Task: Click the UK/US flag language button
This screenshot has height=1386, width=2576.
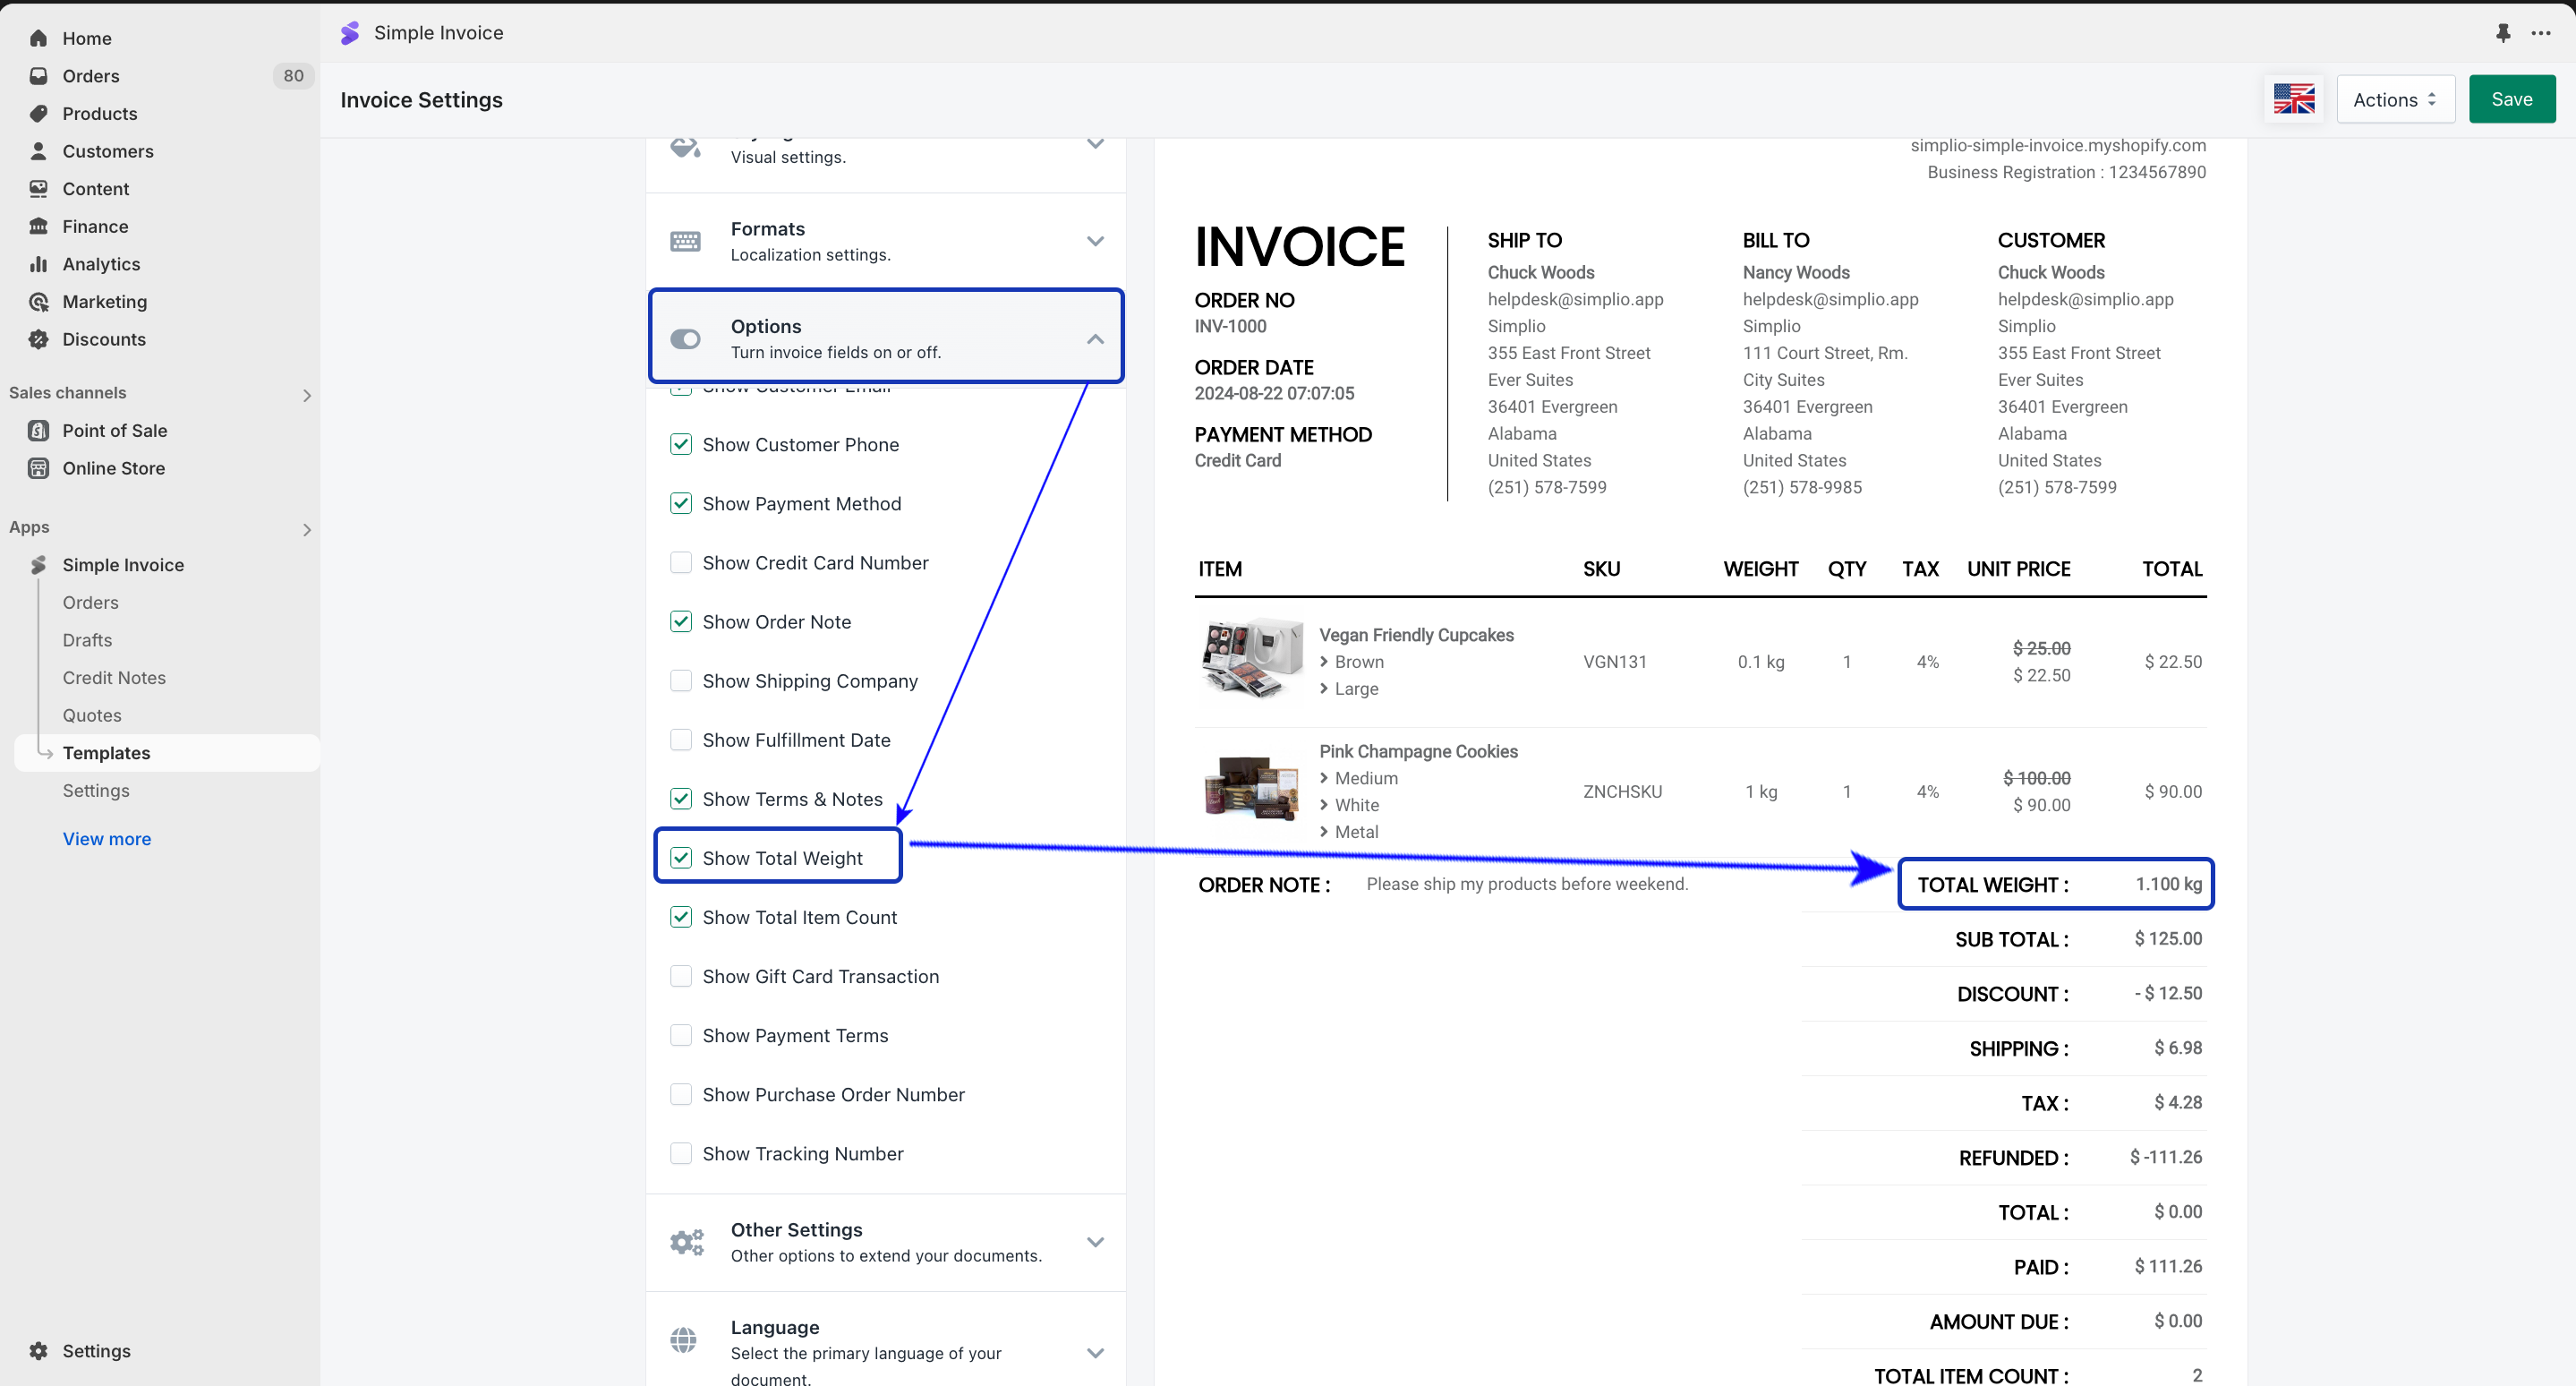Action: 2293,99
